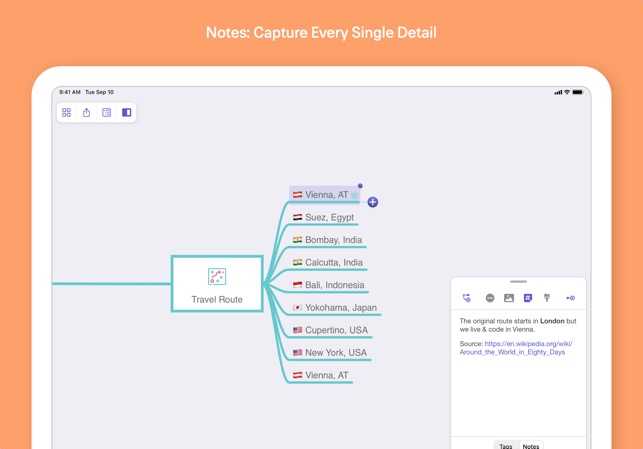643x449 pixels.
Task: Click the USA flag on Cupertino node
Action: point(297,330)
